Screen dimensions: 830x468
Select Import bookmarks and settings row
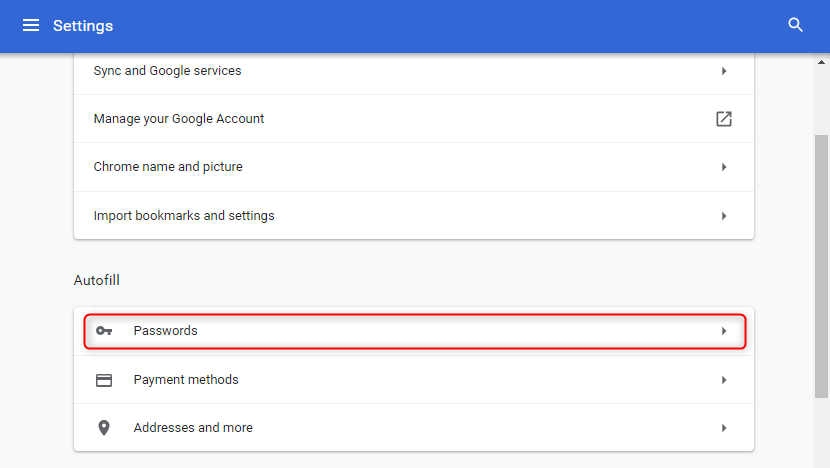(414, 215)
